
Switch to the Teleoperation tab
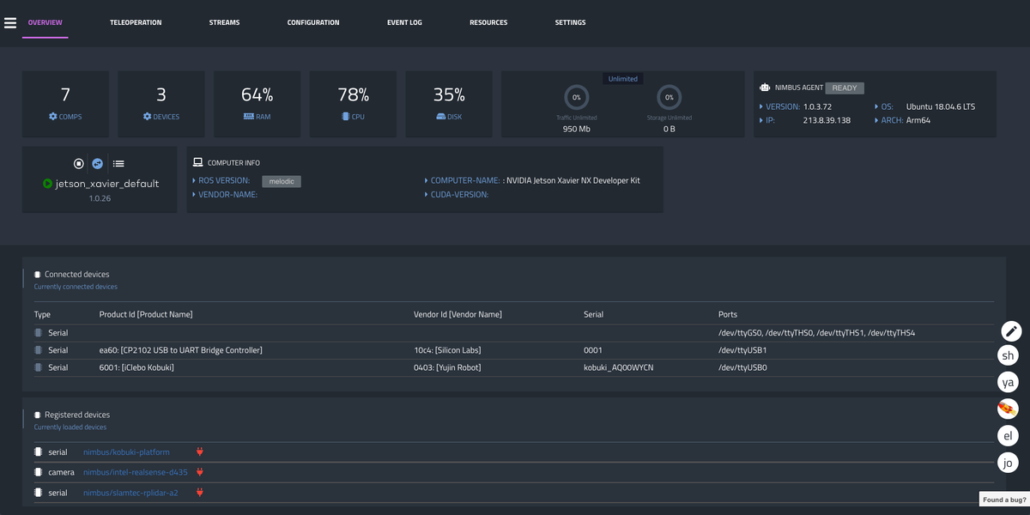[x=135, y=22]
